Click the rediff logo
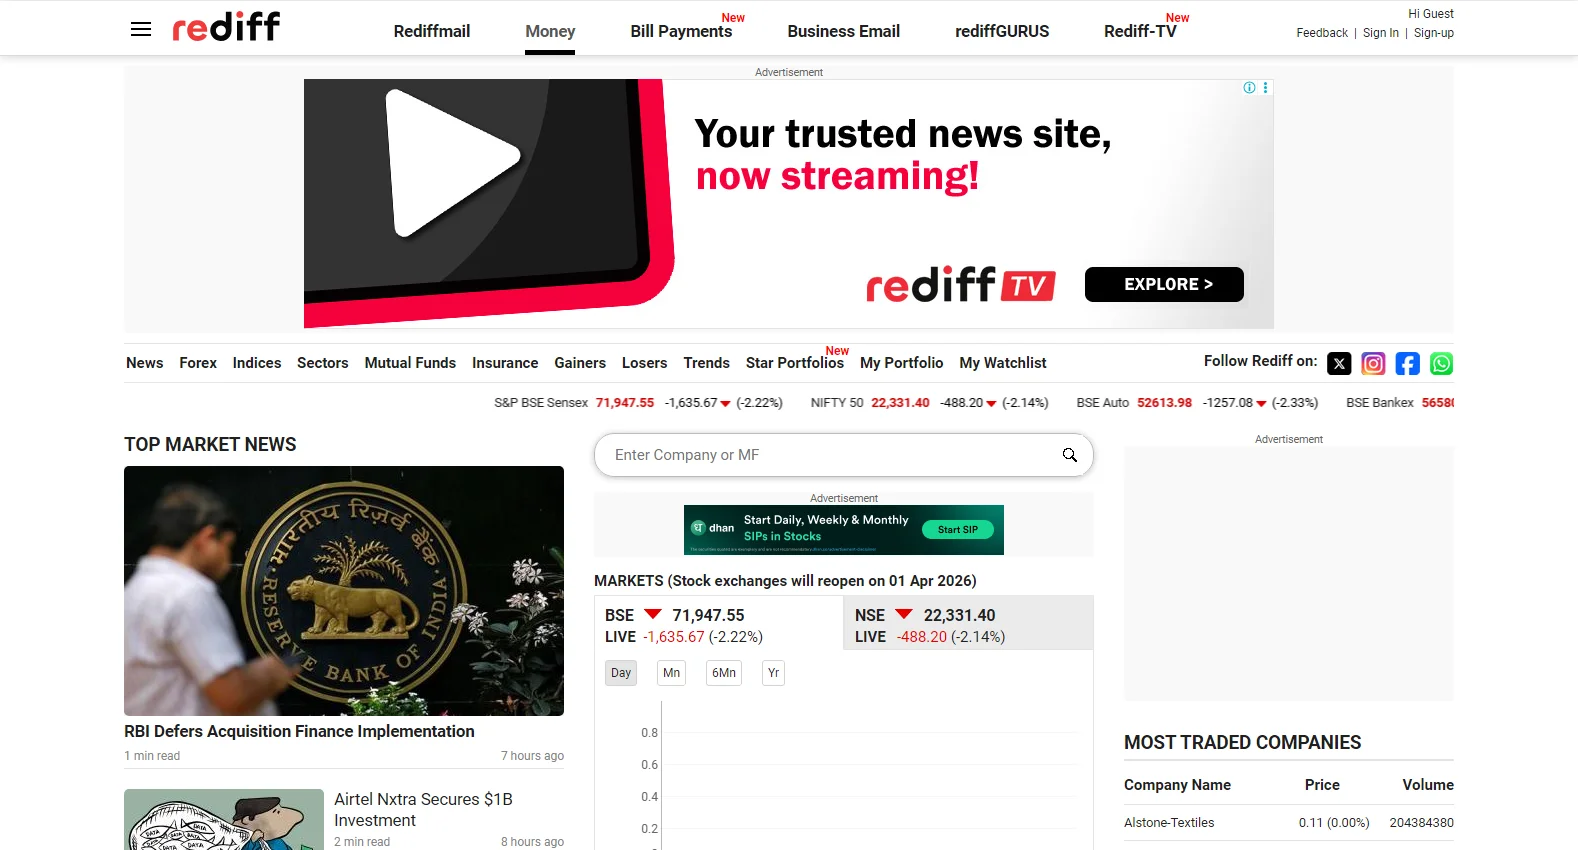This screenshot has width=1578, height=850. point(226,27)
